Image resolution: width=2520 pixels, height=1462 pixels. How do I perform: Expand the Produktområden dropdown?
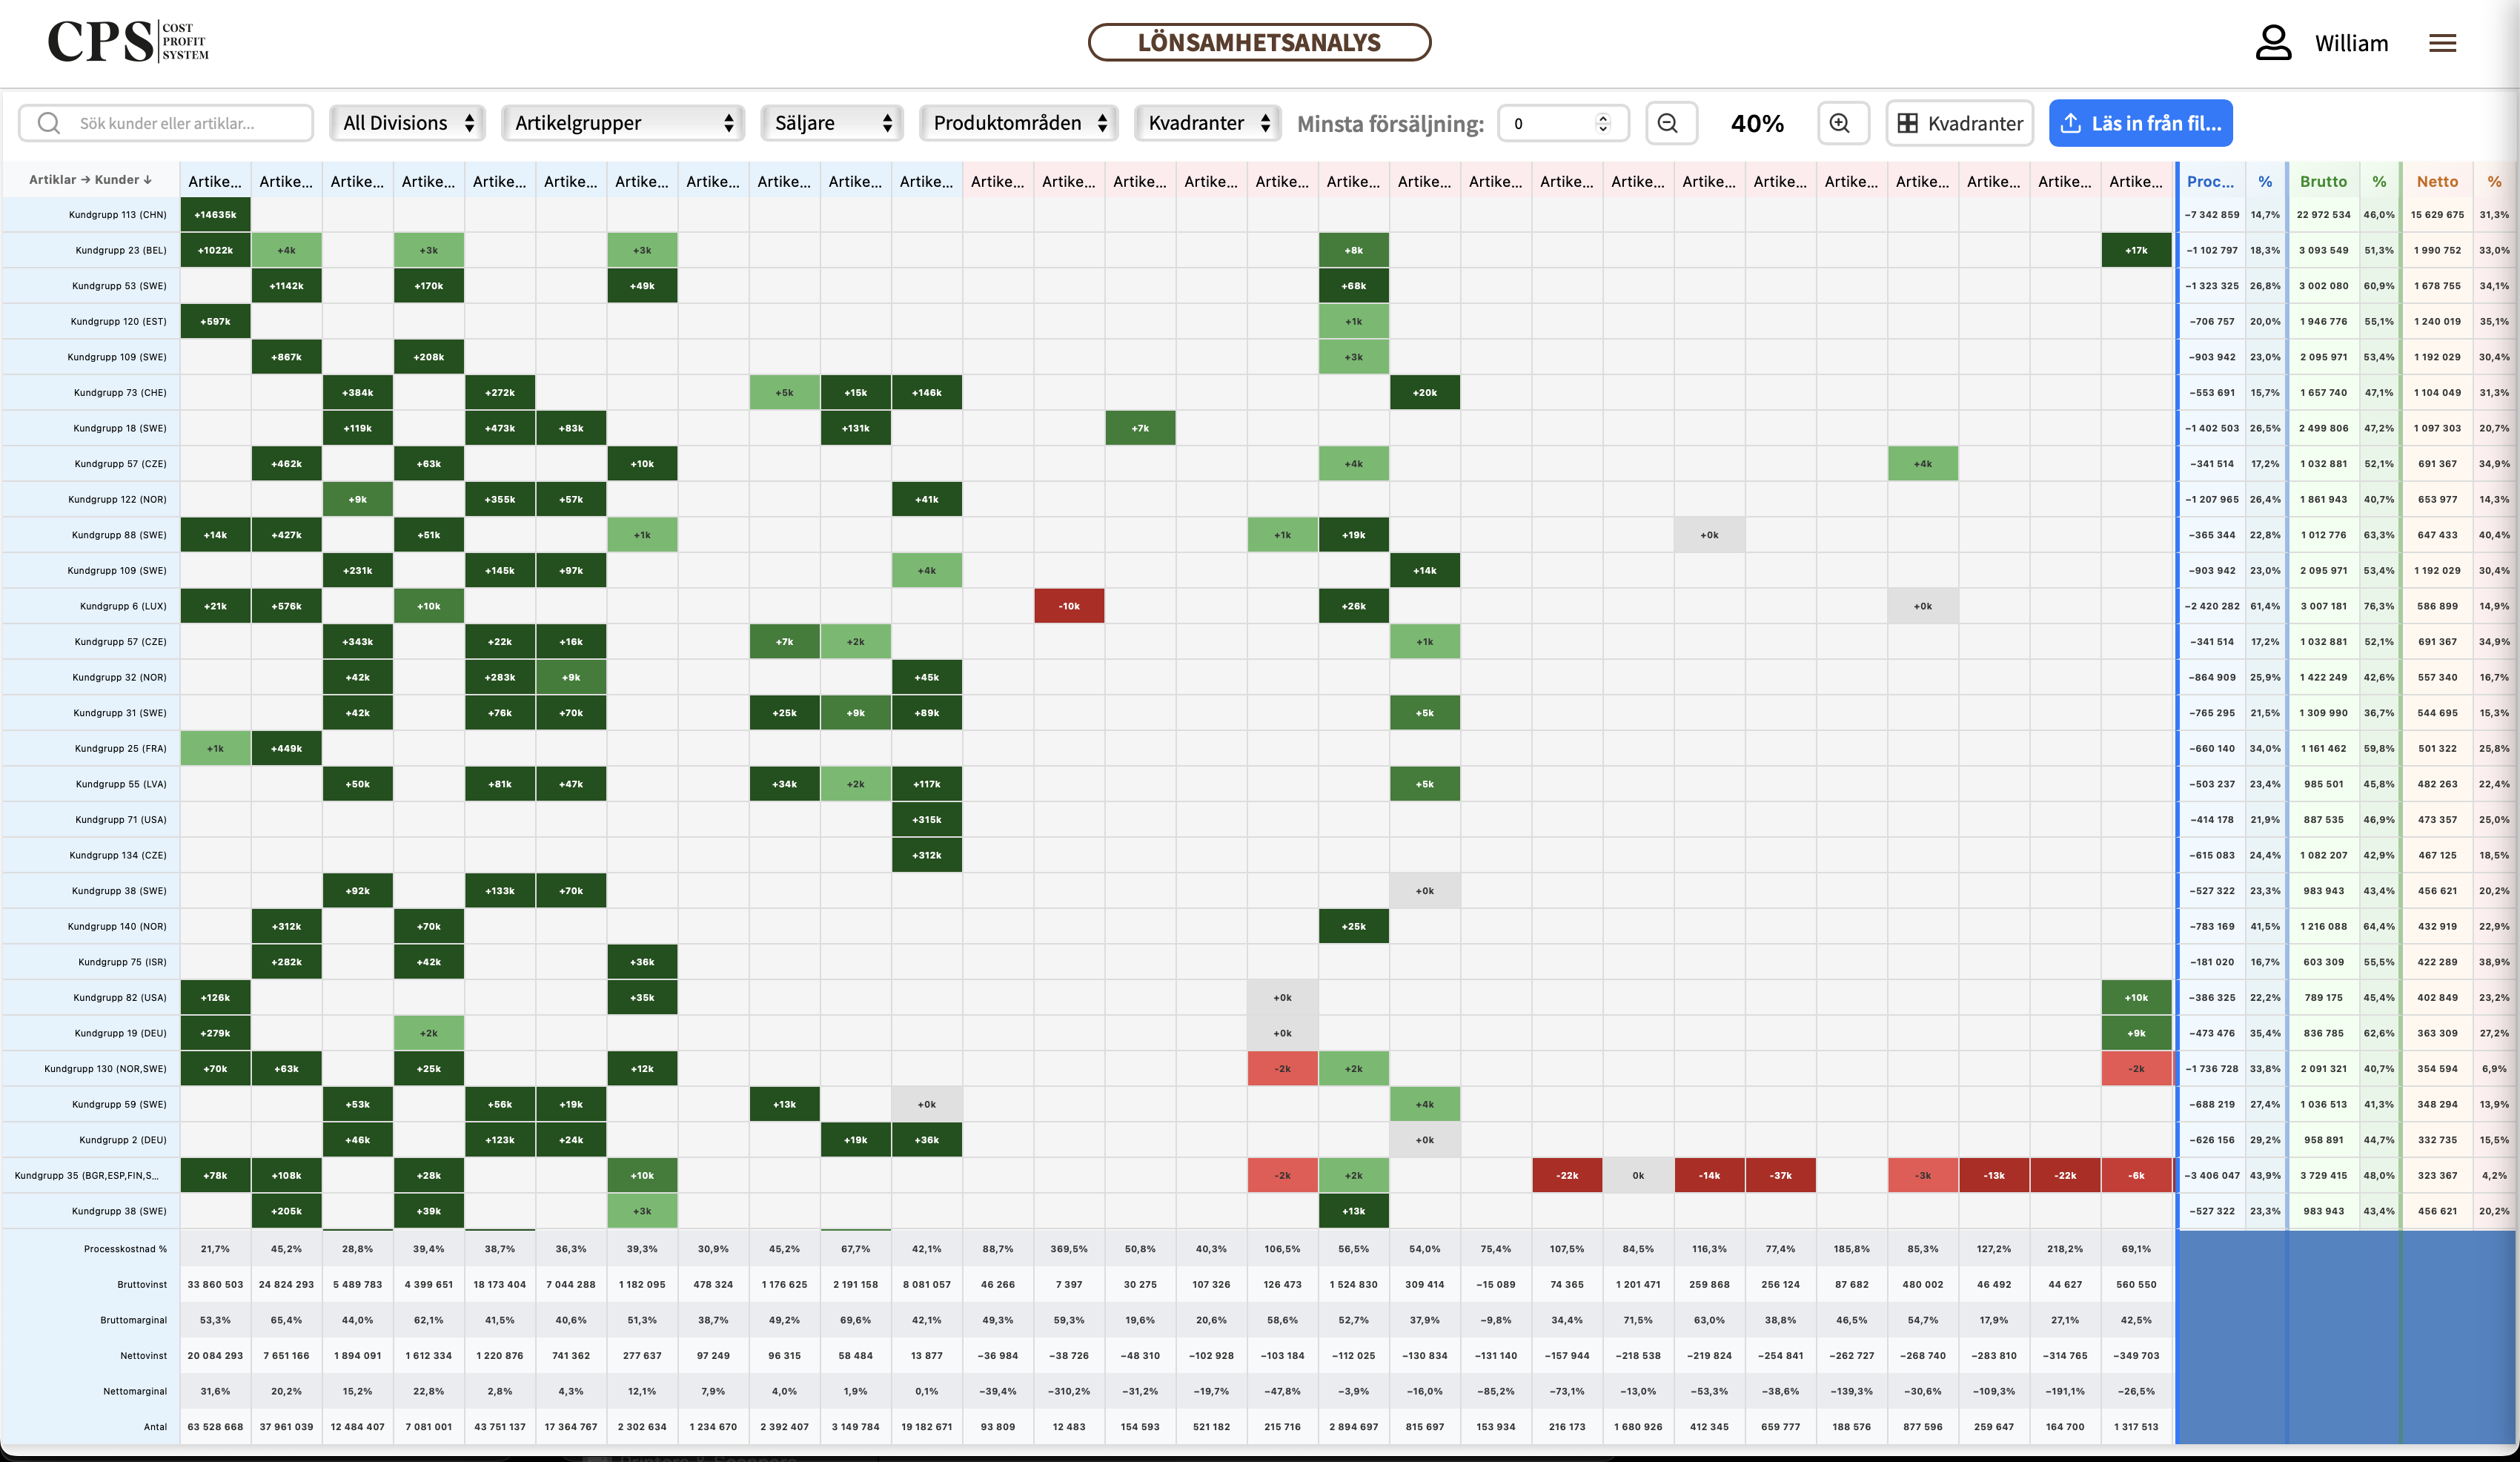[1019, 123]
